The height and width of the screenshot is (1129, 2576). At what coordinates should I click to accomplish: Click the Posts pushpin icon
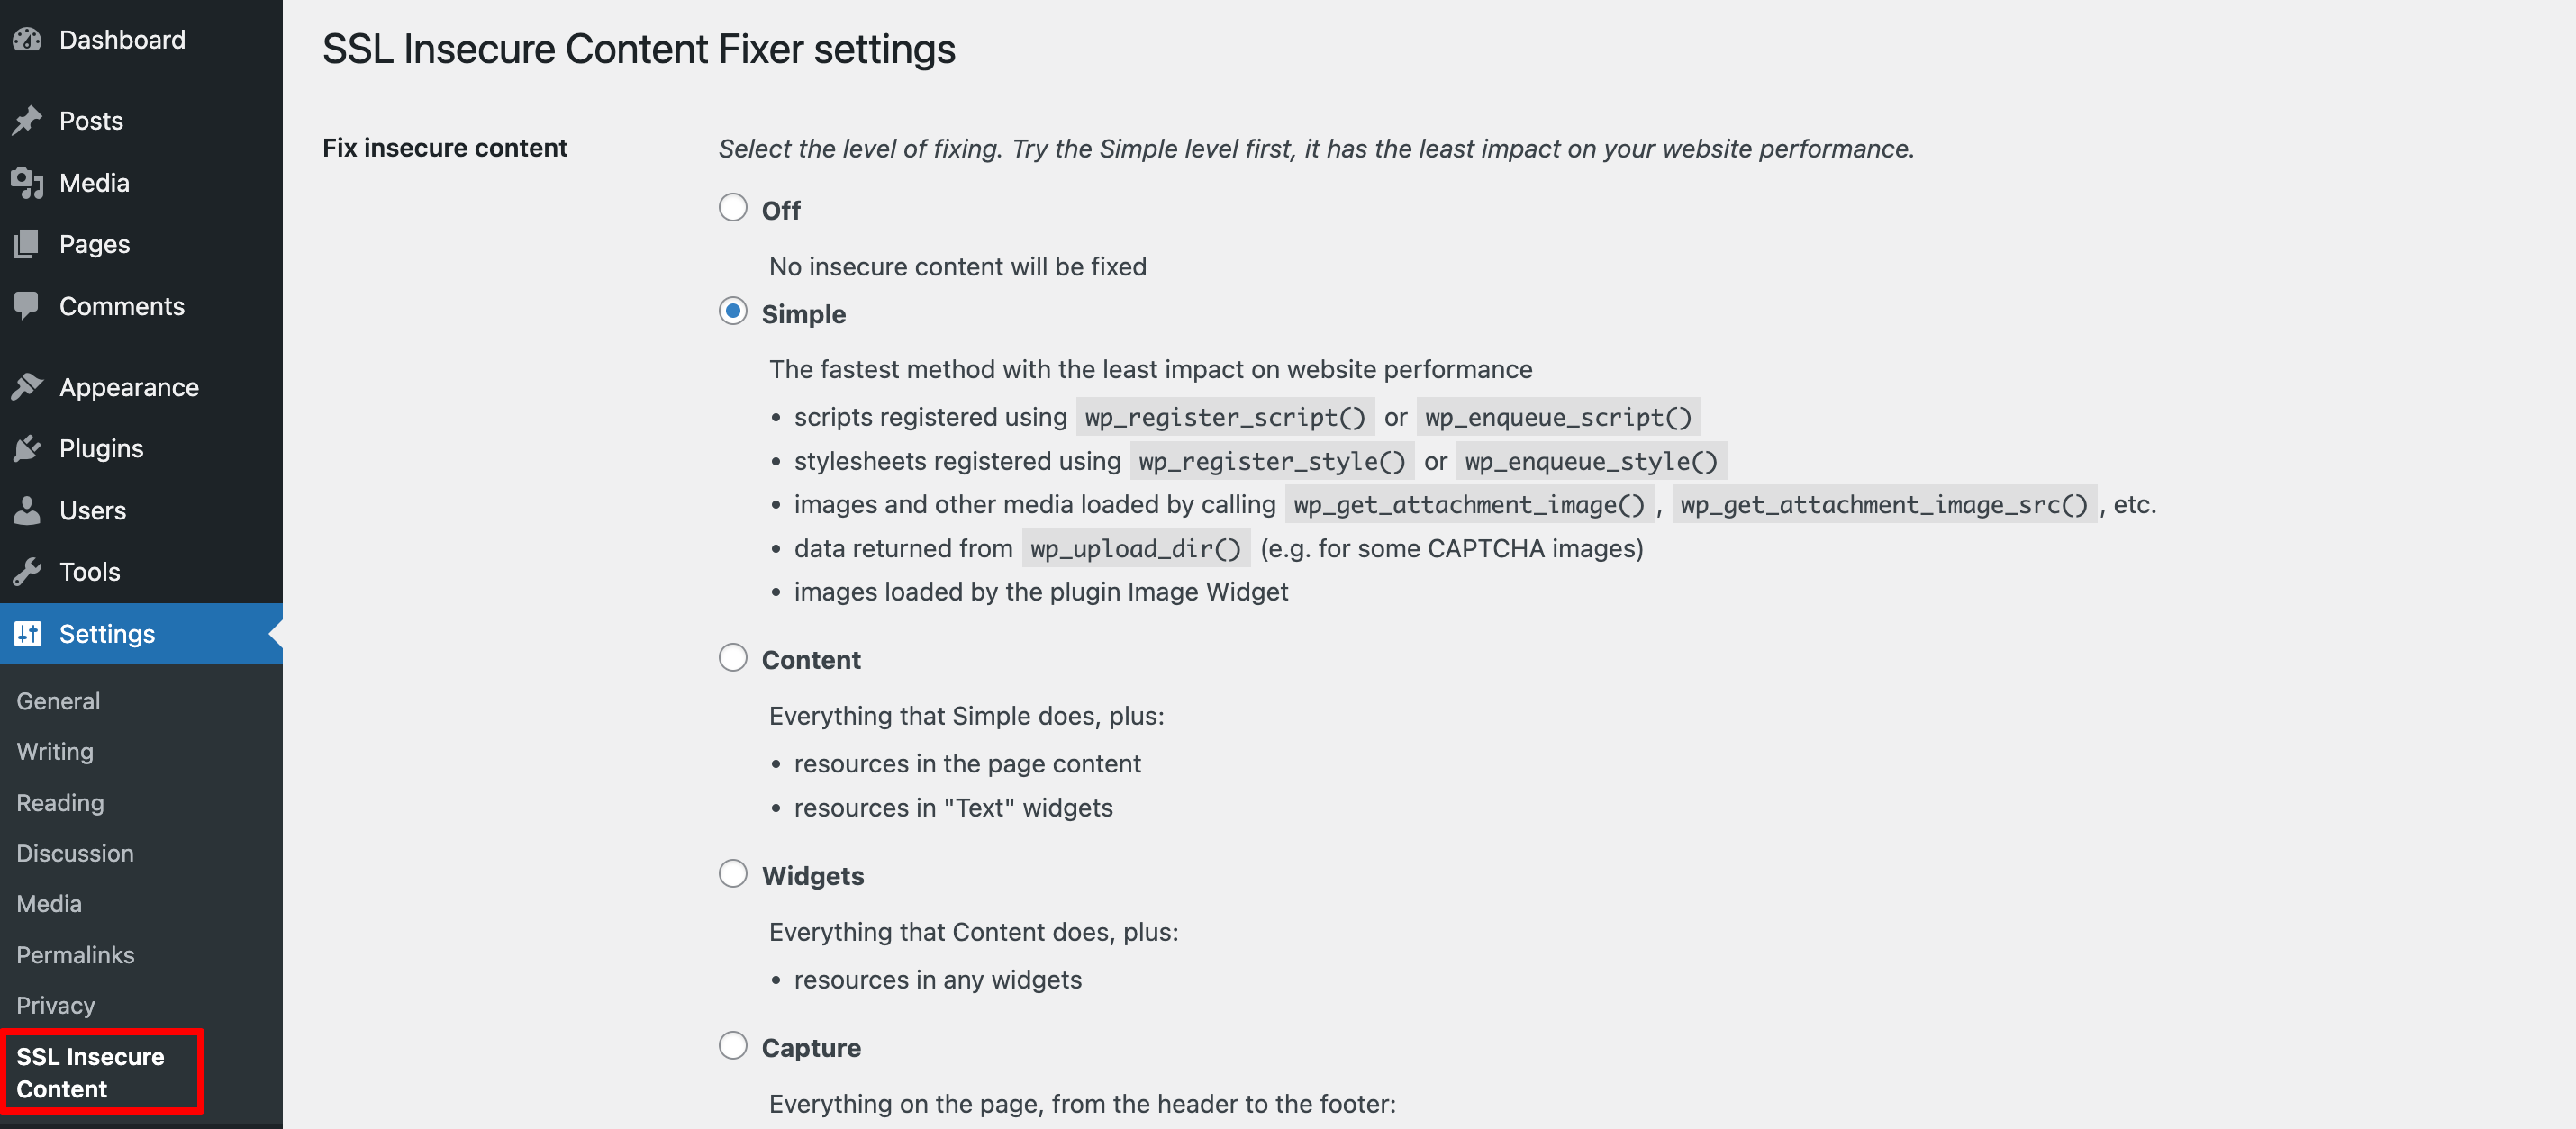pyautogui.click(x=27, y=120)
